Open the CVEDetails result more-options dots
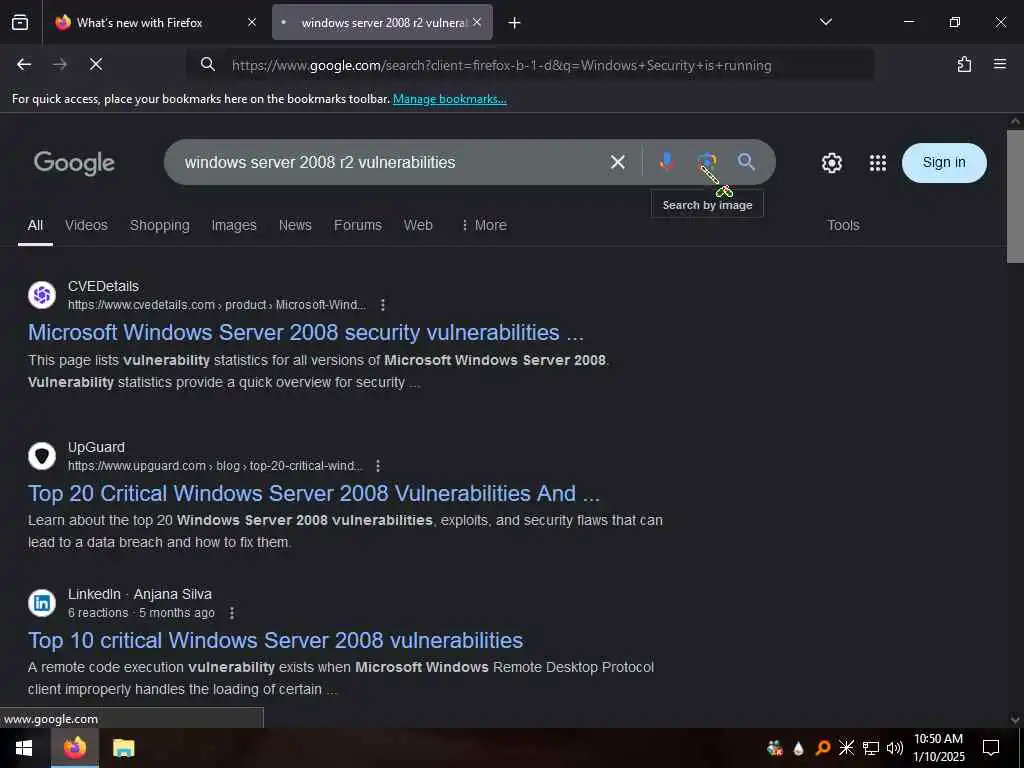 (x=383, y=305)
